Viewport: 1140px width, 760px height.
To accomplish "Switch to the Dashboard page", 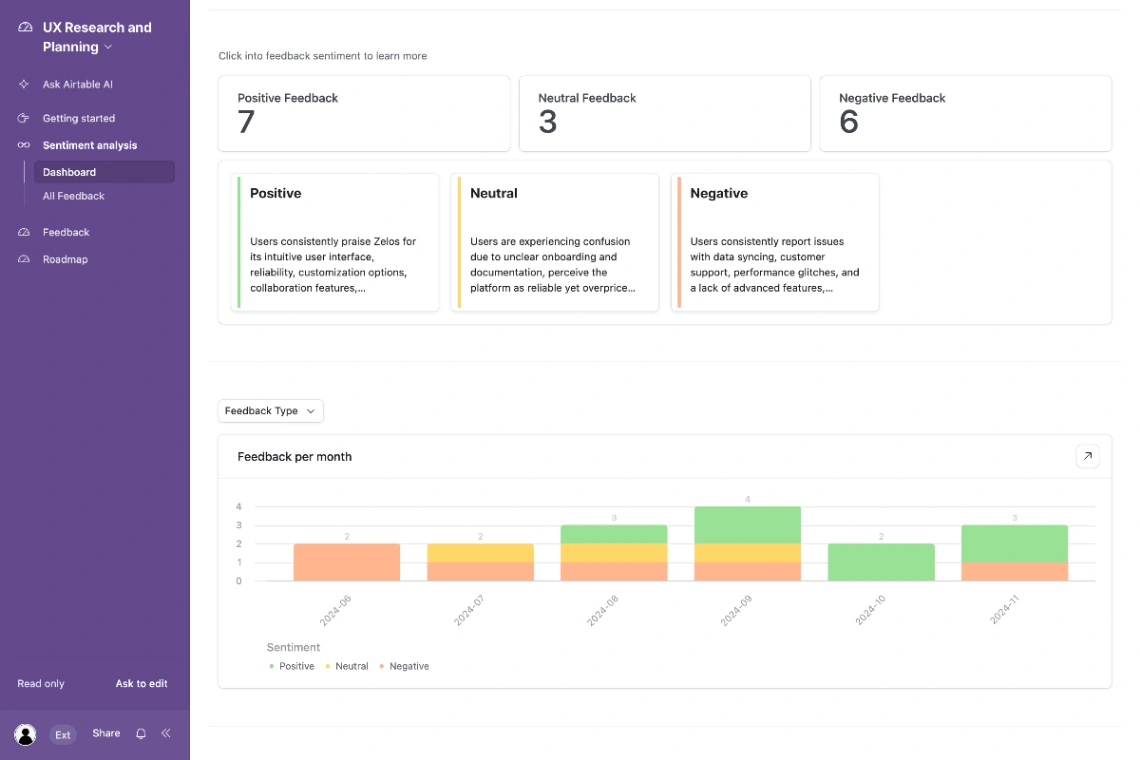I will coord(68,172).
